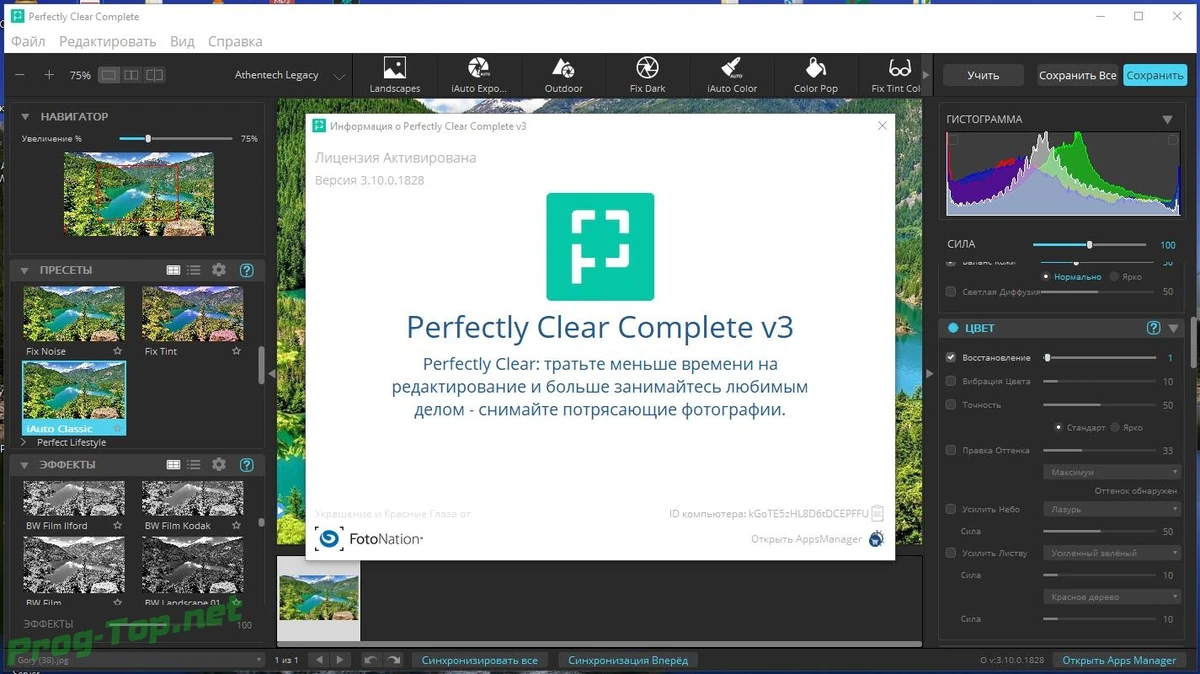Screen dimensions: 1200x674
Task: Select side-by-side view mode icon
Action: coord(133,75)
